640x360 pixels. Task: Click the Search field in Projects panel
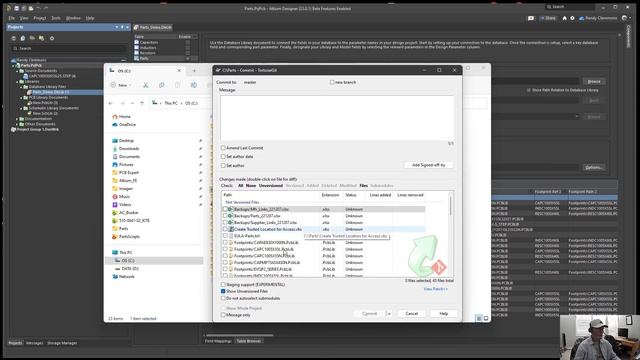pyautogui.click(x=68, y=49)
